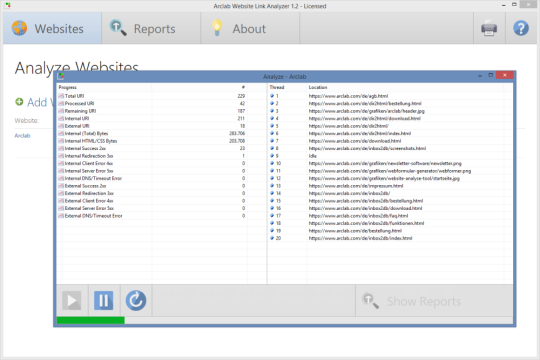Select the External Server Error 5xx row

pos(152,208)
